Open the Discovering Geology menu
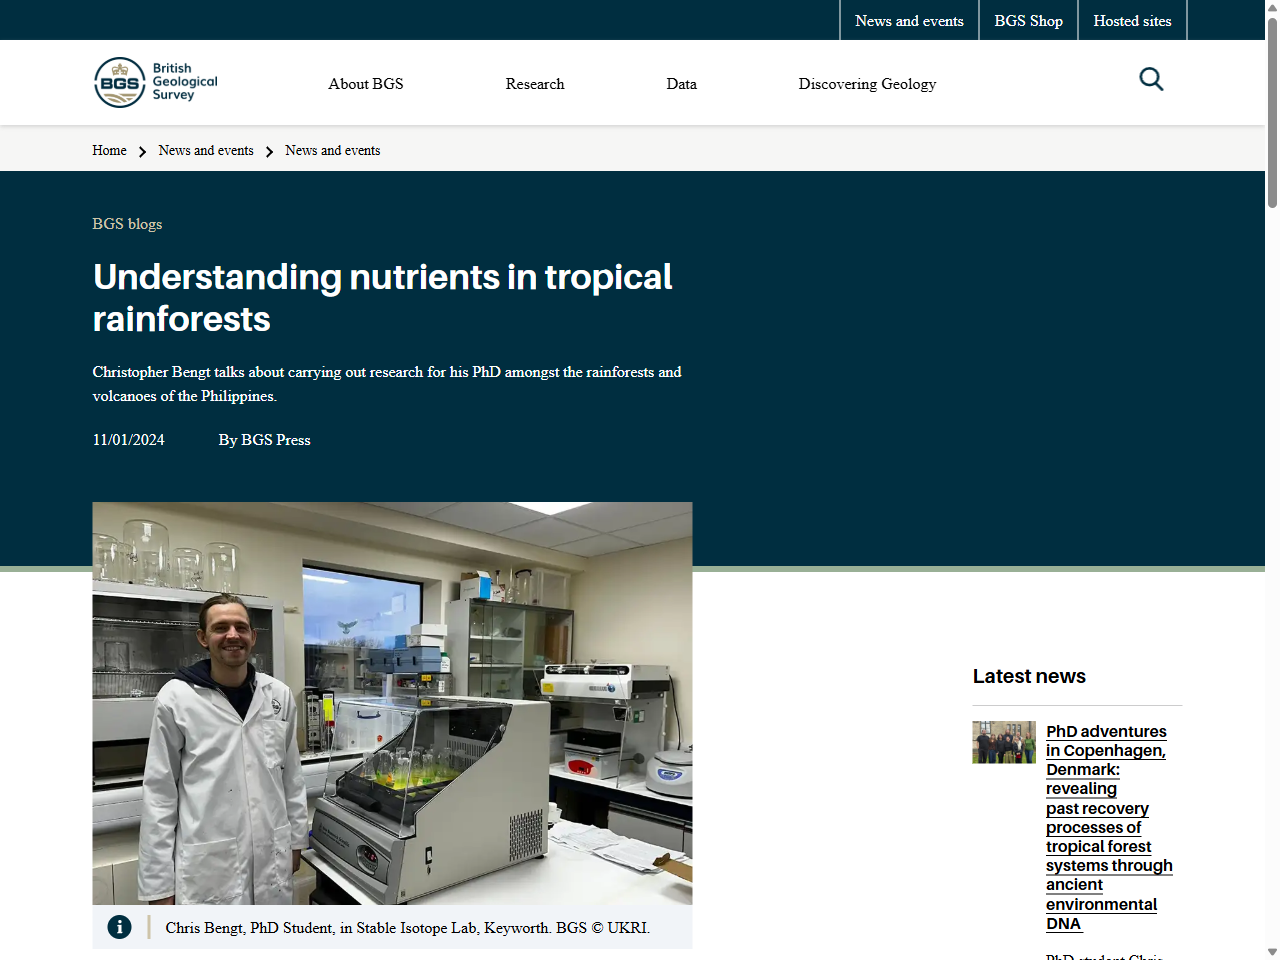Screen dimensions: 1280x960 pos(867,84)
